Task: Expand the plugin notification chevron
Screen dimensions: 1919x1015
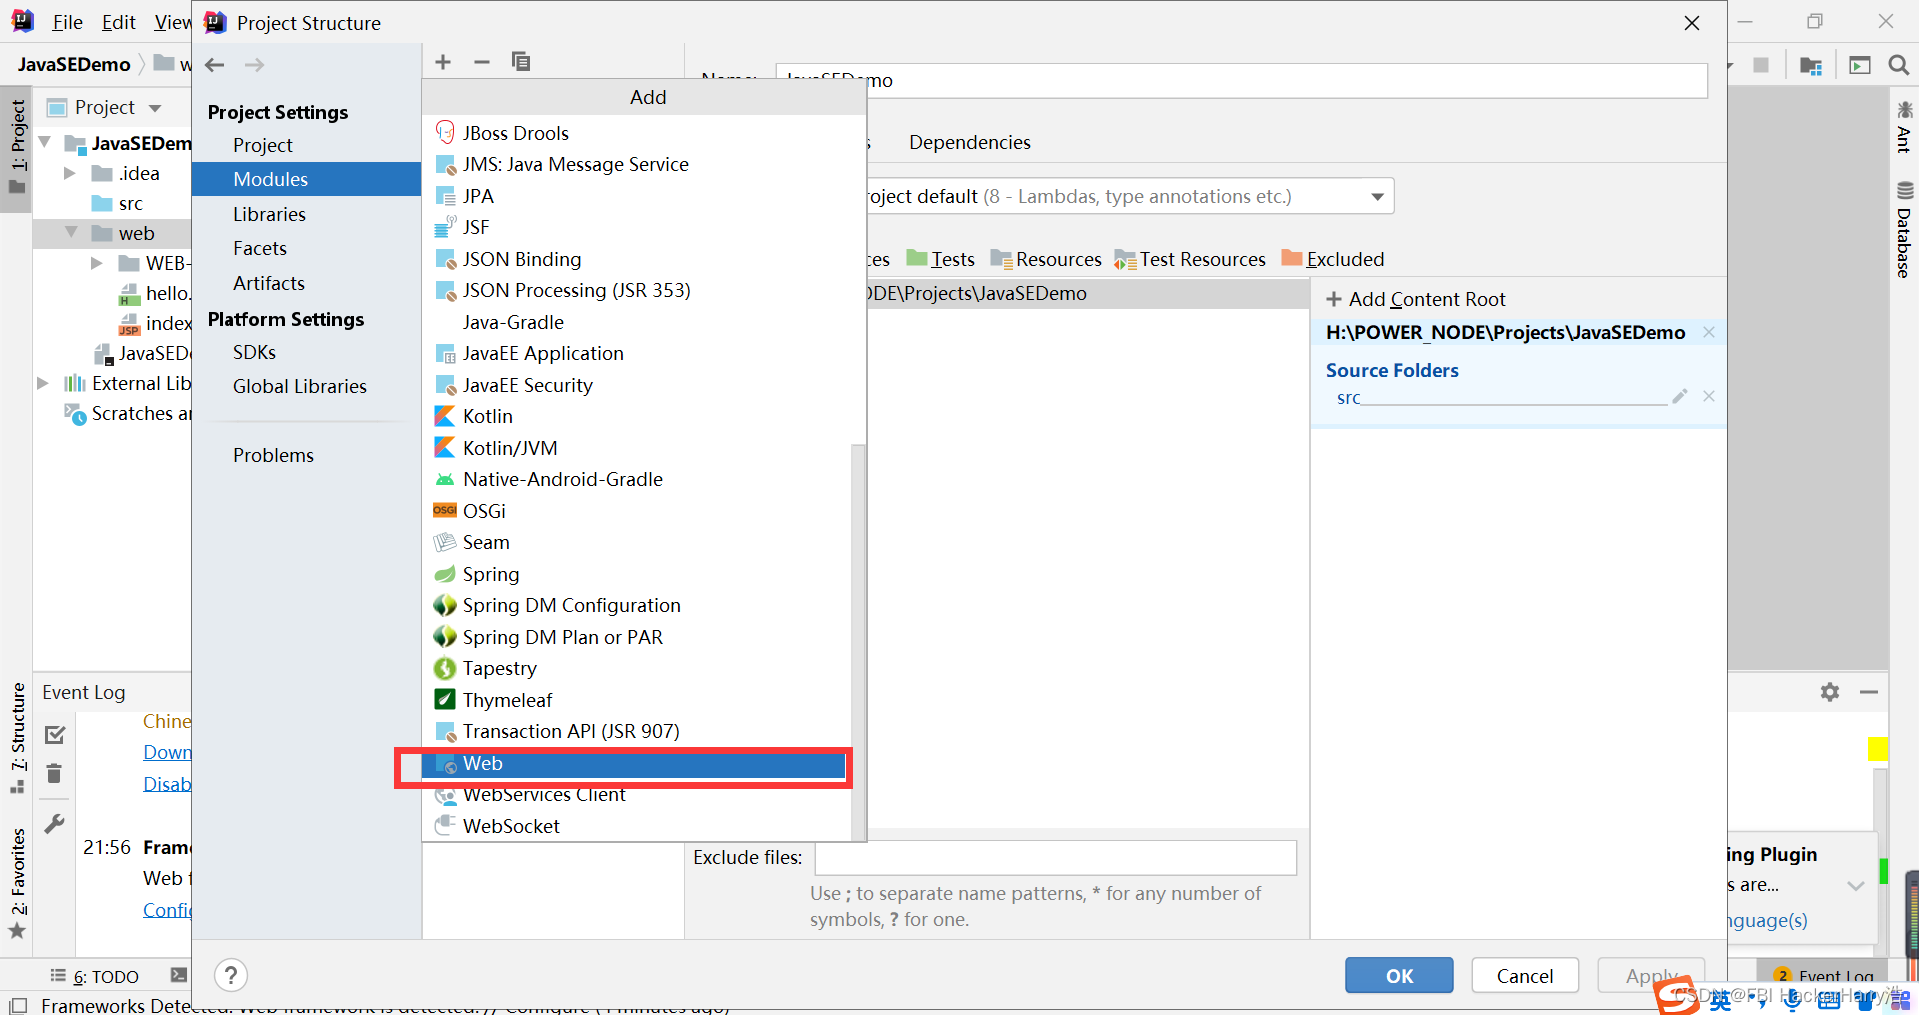Action: coord(1856,885)
